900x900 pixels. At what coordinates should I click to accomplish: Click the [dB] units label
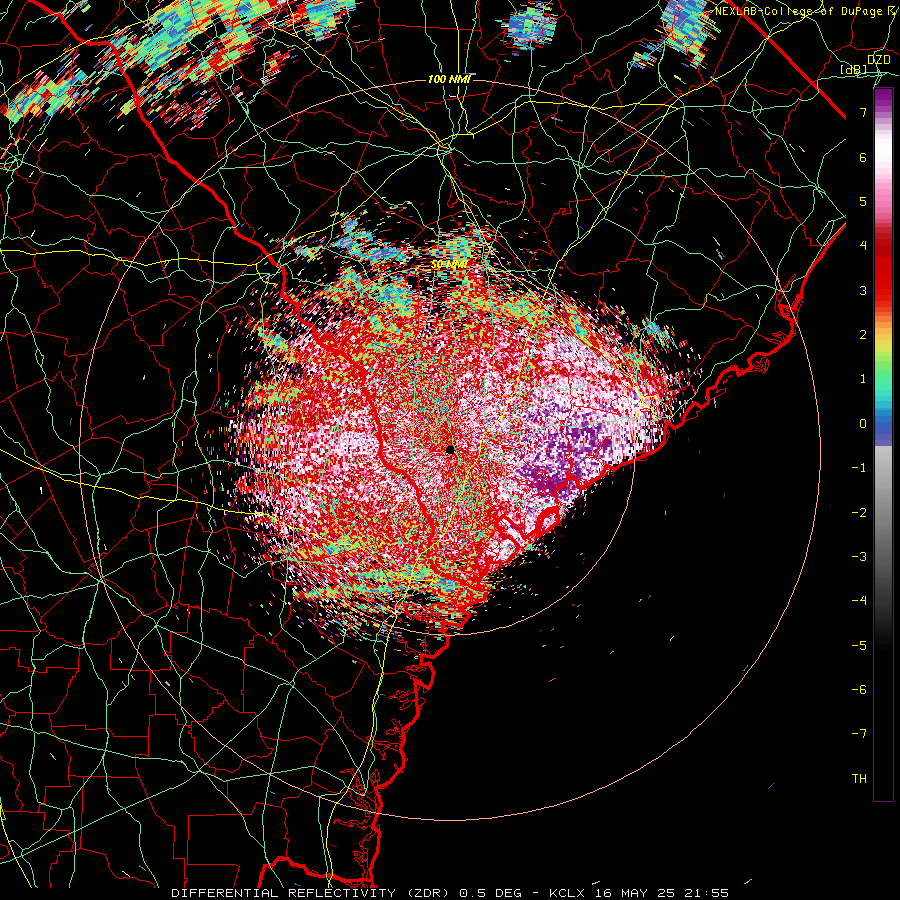(854, 69)
